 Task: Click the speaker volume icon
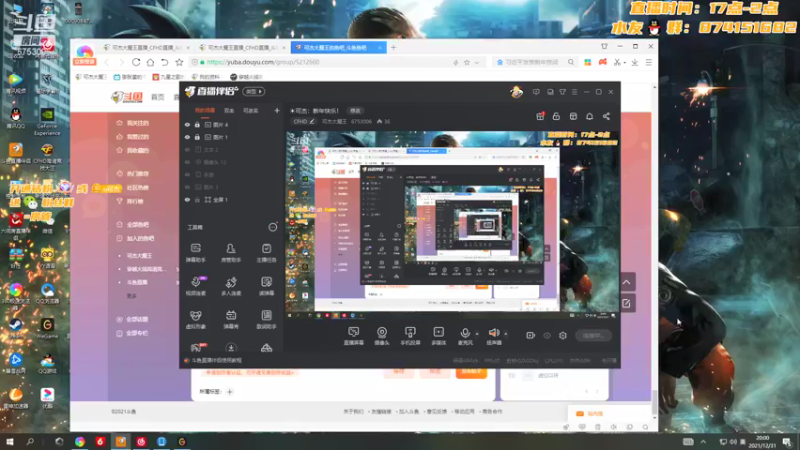coord(493,333)
